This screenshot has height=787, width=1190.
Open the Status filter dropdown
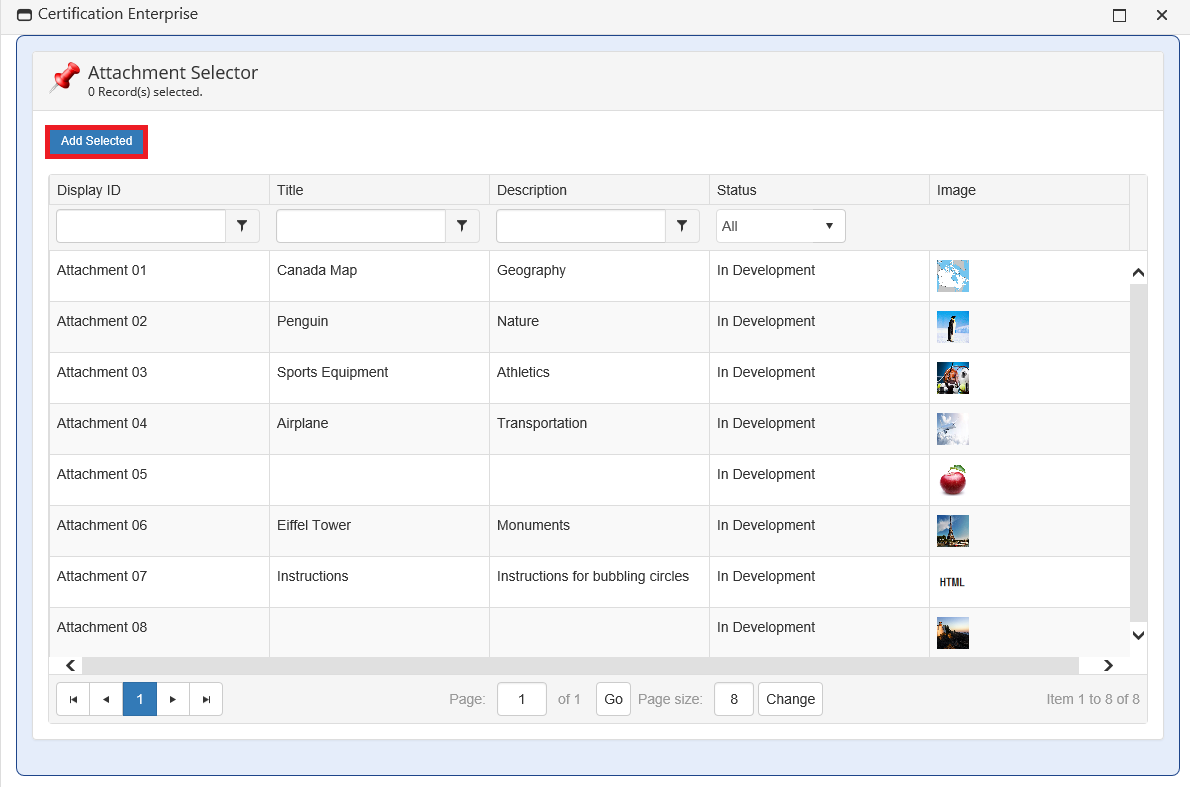click(780, 226)
